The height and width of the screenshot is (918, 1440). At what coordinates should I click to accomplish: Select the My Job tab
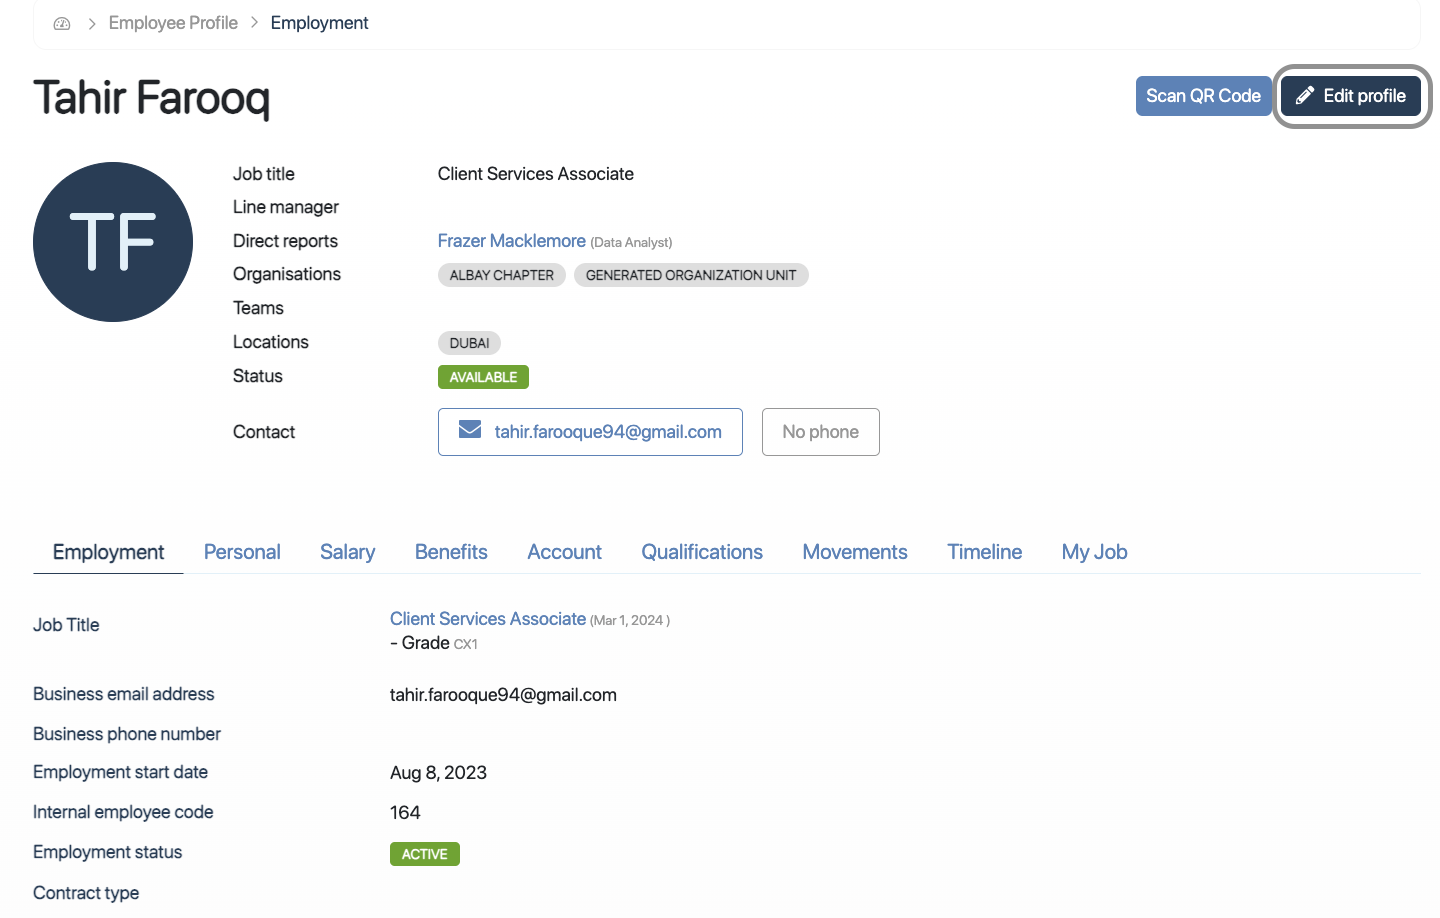[x=1094, y=552]
